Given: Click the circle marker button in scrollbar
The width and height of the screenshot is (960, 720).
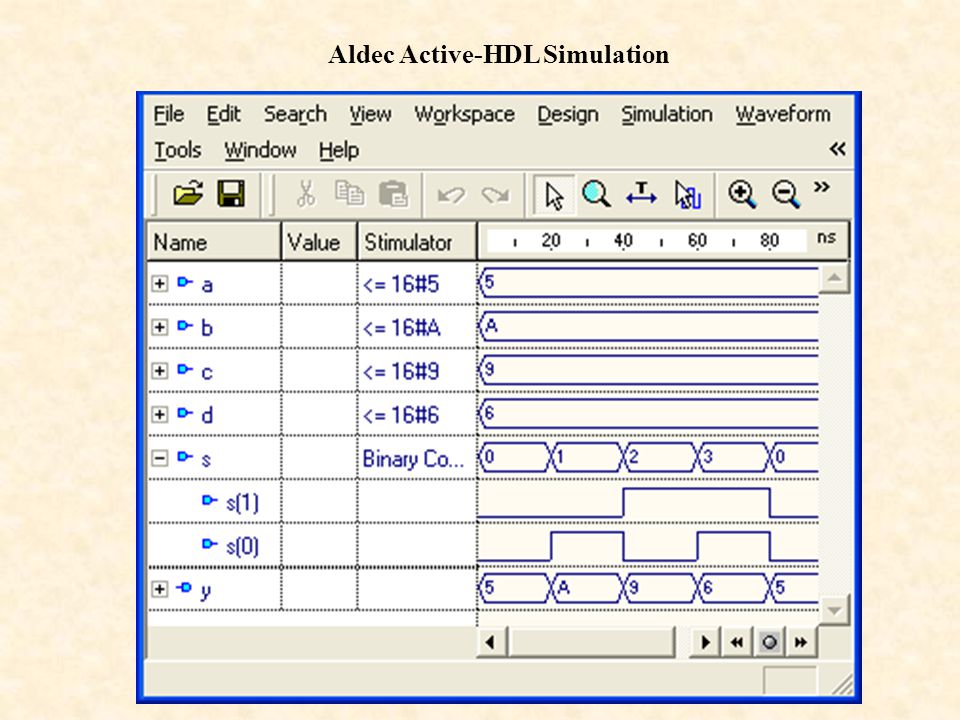Looking at the screenshot, I should [769, 642].
